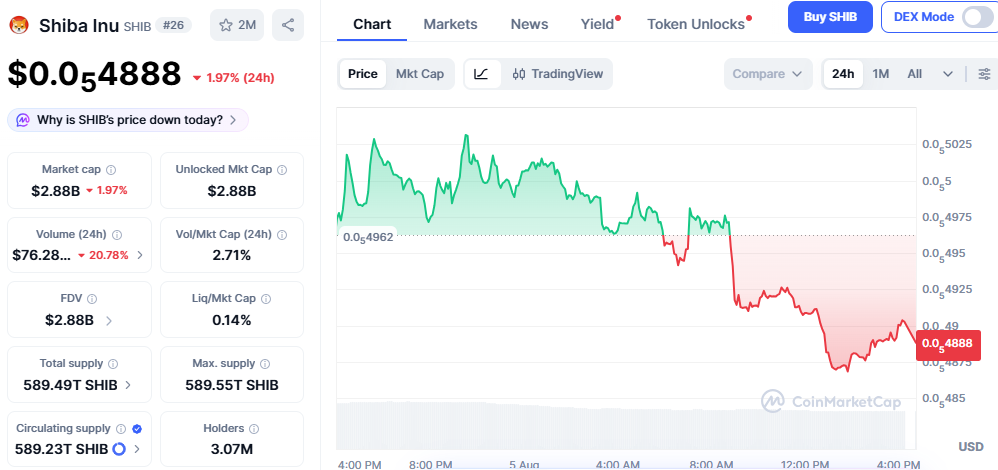Viewport: 998px width, 470px height.
Task: Click info icon beside Total supply
Action: [113, 364]
